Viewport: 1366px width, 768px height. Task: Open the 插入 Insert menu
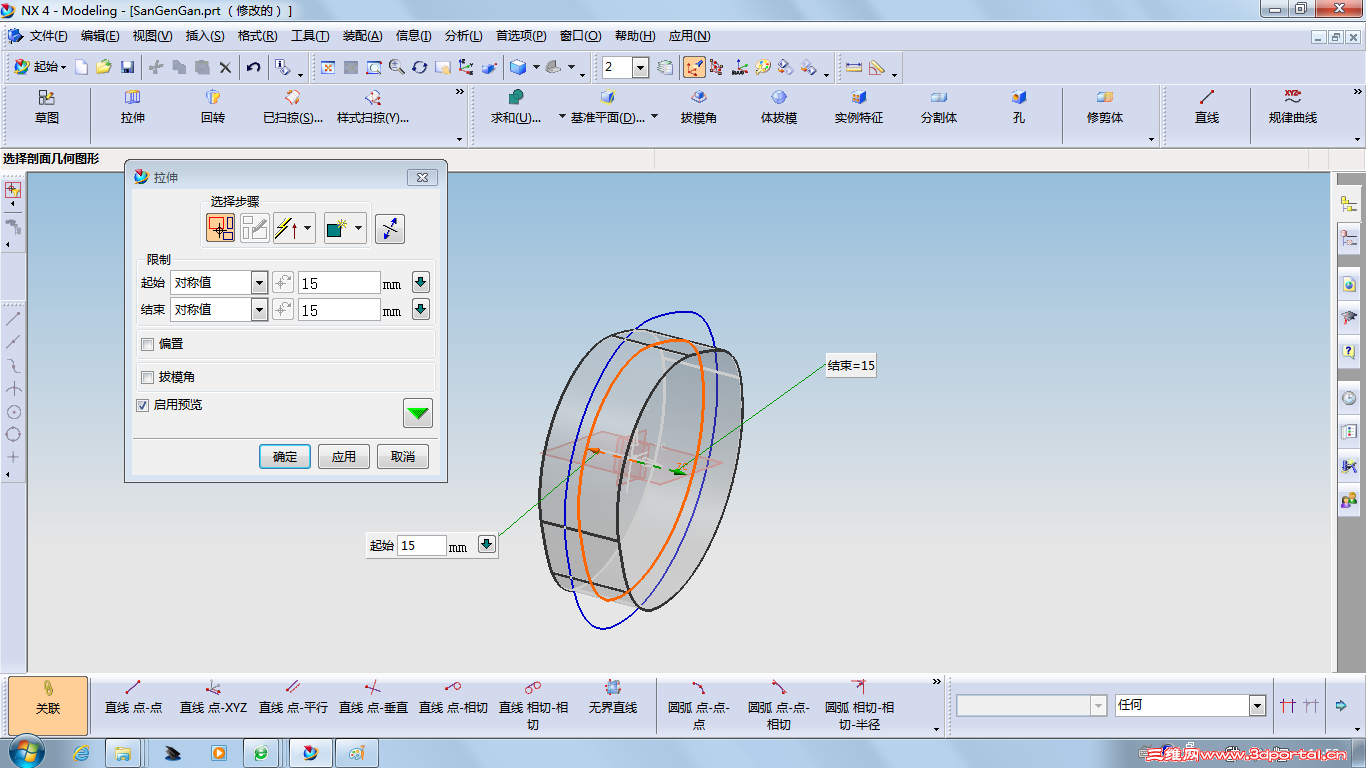[x=205, y=36]
